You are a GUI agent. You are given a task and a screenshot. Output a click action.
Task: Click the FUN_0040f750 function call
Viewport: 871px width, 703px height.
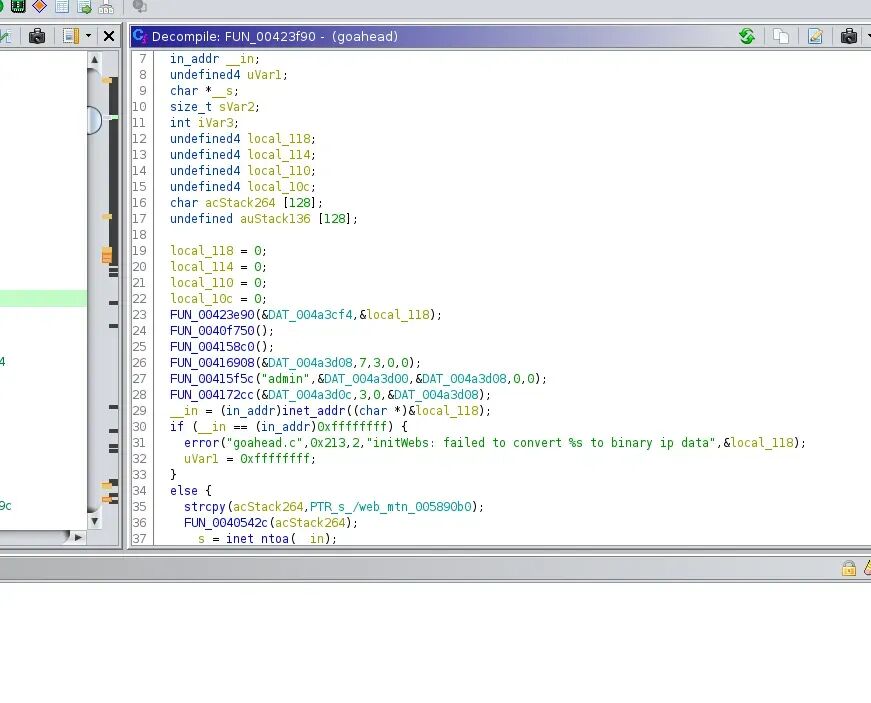[212, 331]
